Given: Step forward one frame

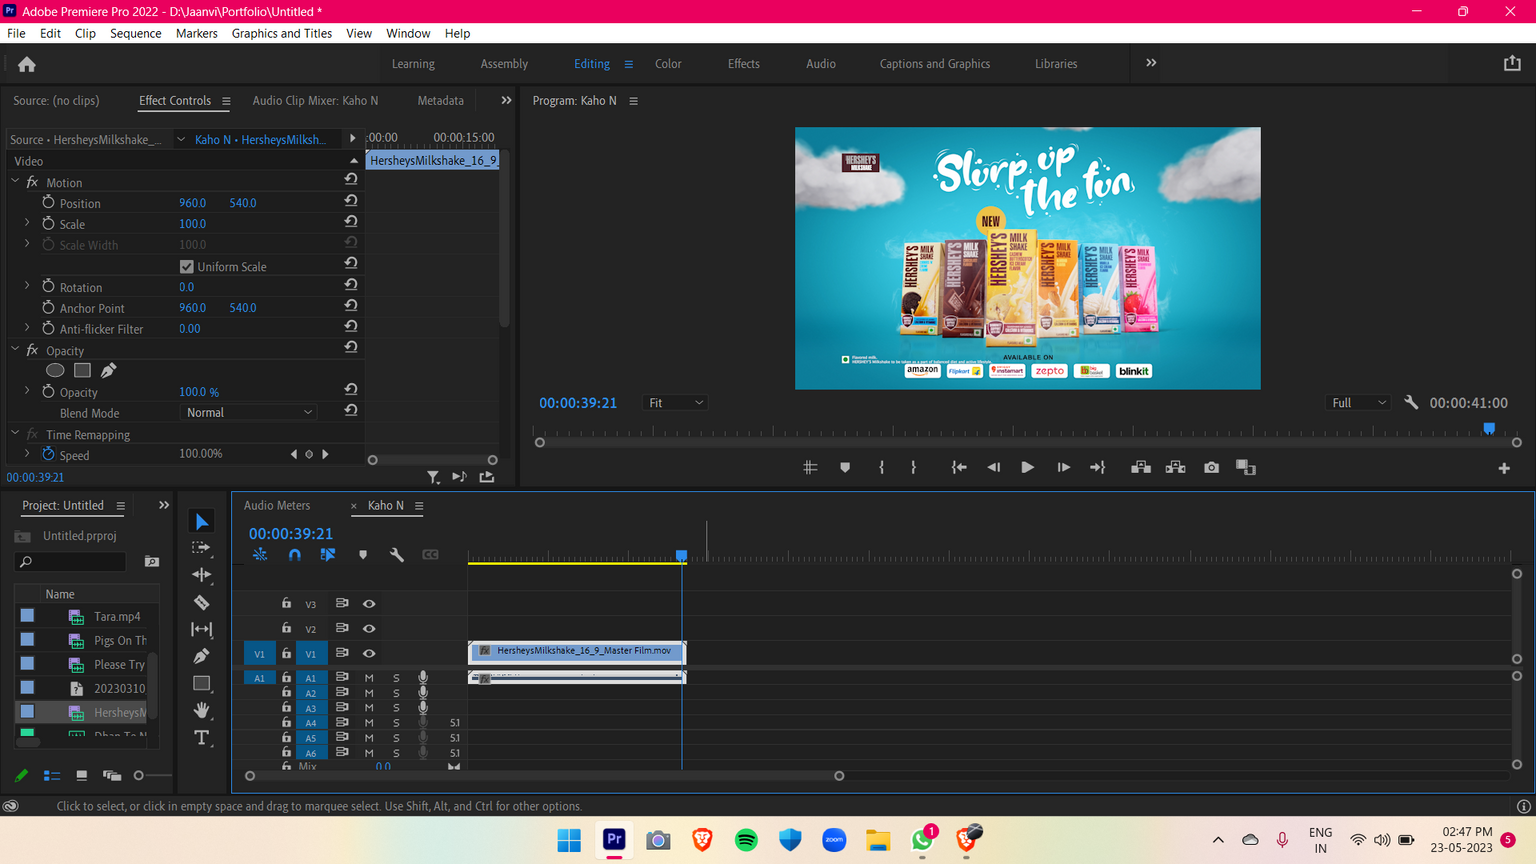Looking at the screenshot, I should click(1063, 467).
